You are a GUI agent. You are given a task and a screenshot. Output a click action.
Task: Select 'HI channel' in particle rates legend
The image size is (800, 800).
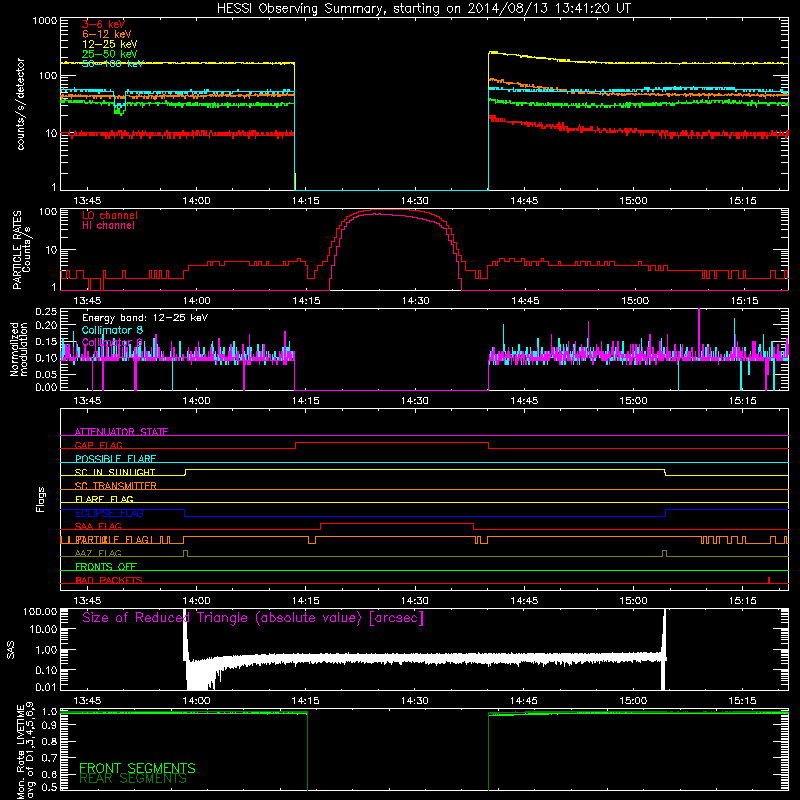coord(108,226)
